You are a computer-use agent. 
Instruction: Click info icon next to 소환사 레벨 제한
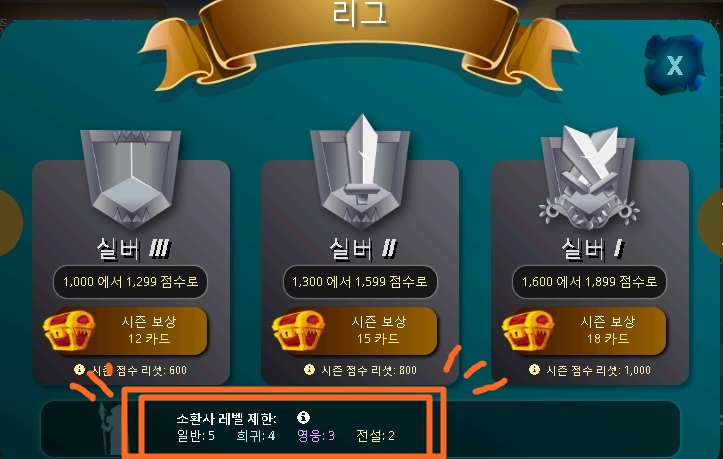(303, 417)
